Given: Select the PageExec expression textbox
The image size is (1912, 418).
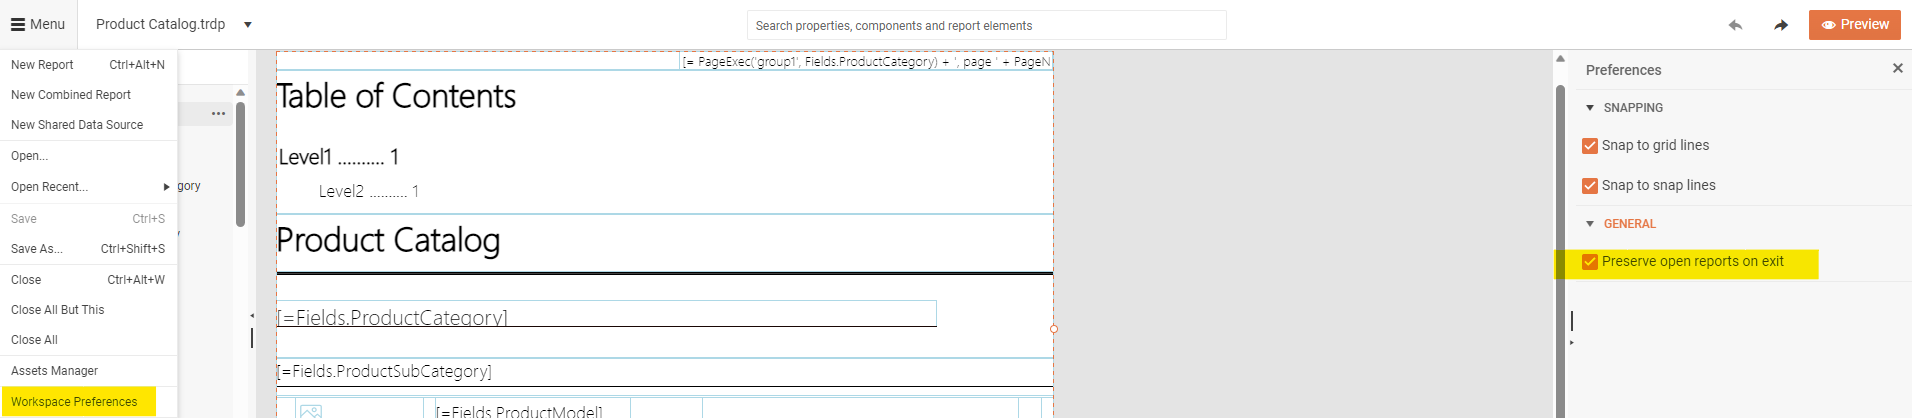Looking at the screenshot, I should coord(866,61).
